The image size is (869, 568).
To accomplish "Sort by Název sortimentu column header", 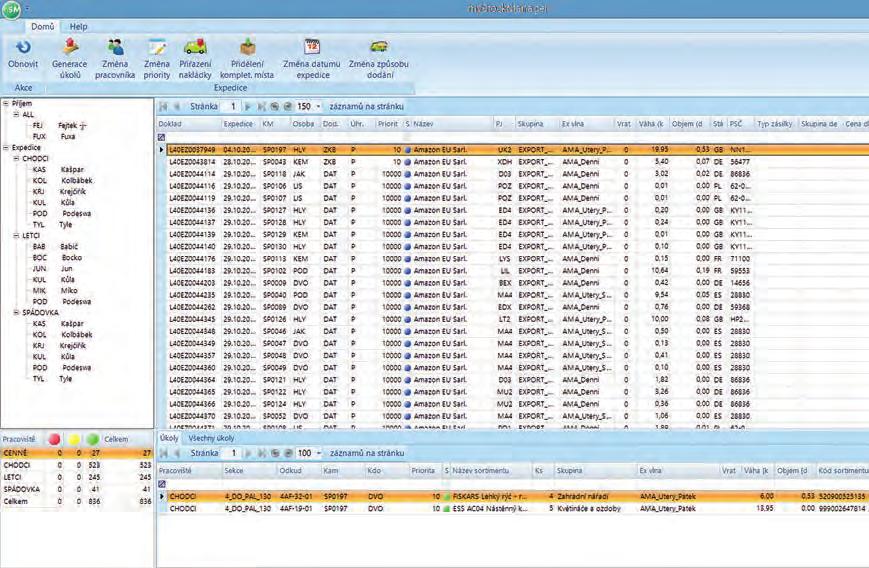I will point(491,471).
